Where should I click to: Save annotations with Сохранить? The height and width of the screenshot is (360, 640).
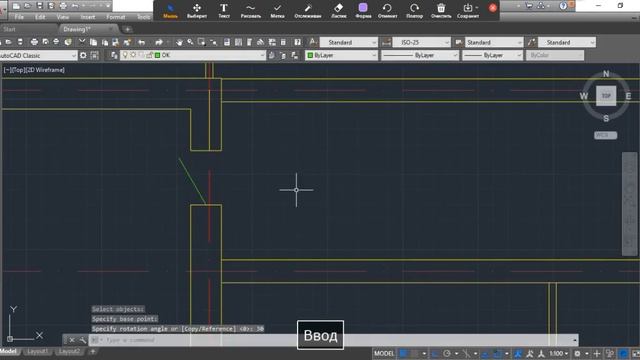click(468, 11)
